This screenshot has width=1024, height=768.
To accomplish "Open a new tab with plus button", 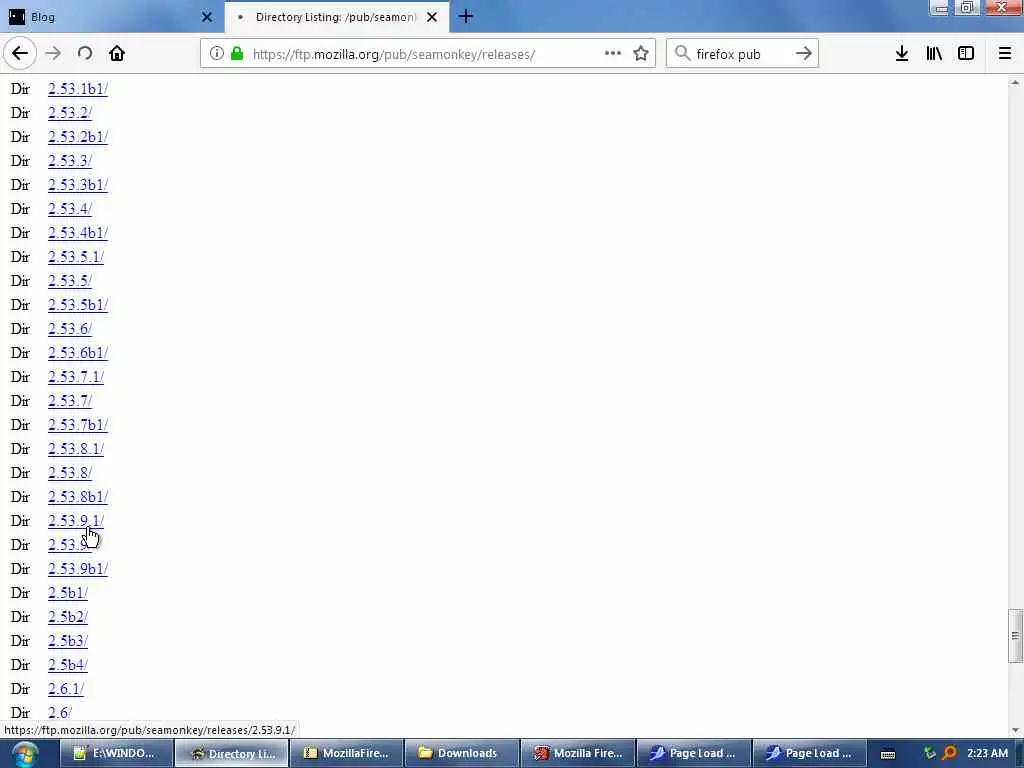I will pos(466,16).
